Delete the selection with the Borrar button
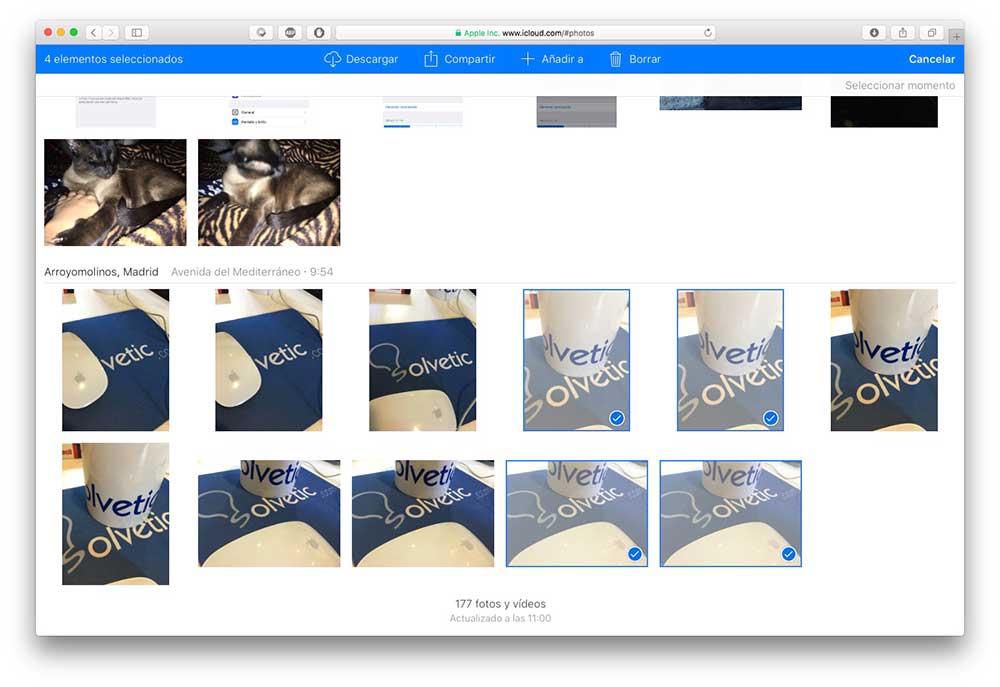This screenshot has width=1000, height=687. click(635, 59)
